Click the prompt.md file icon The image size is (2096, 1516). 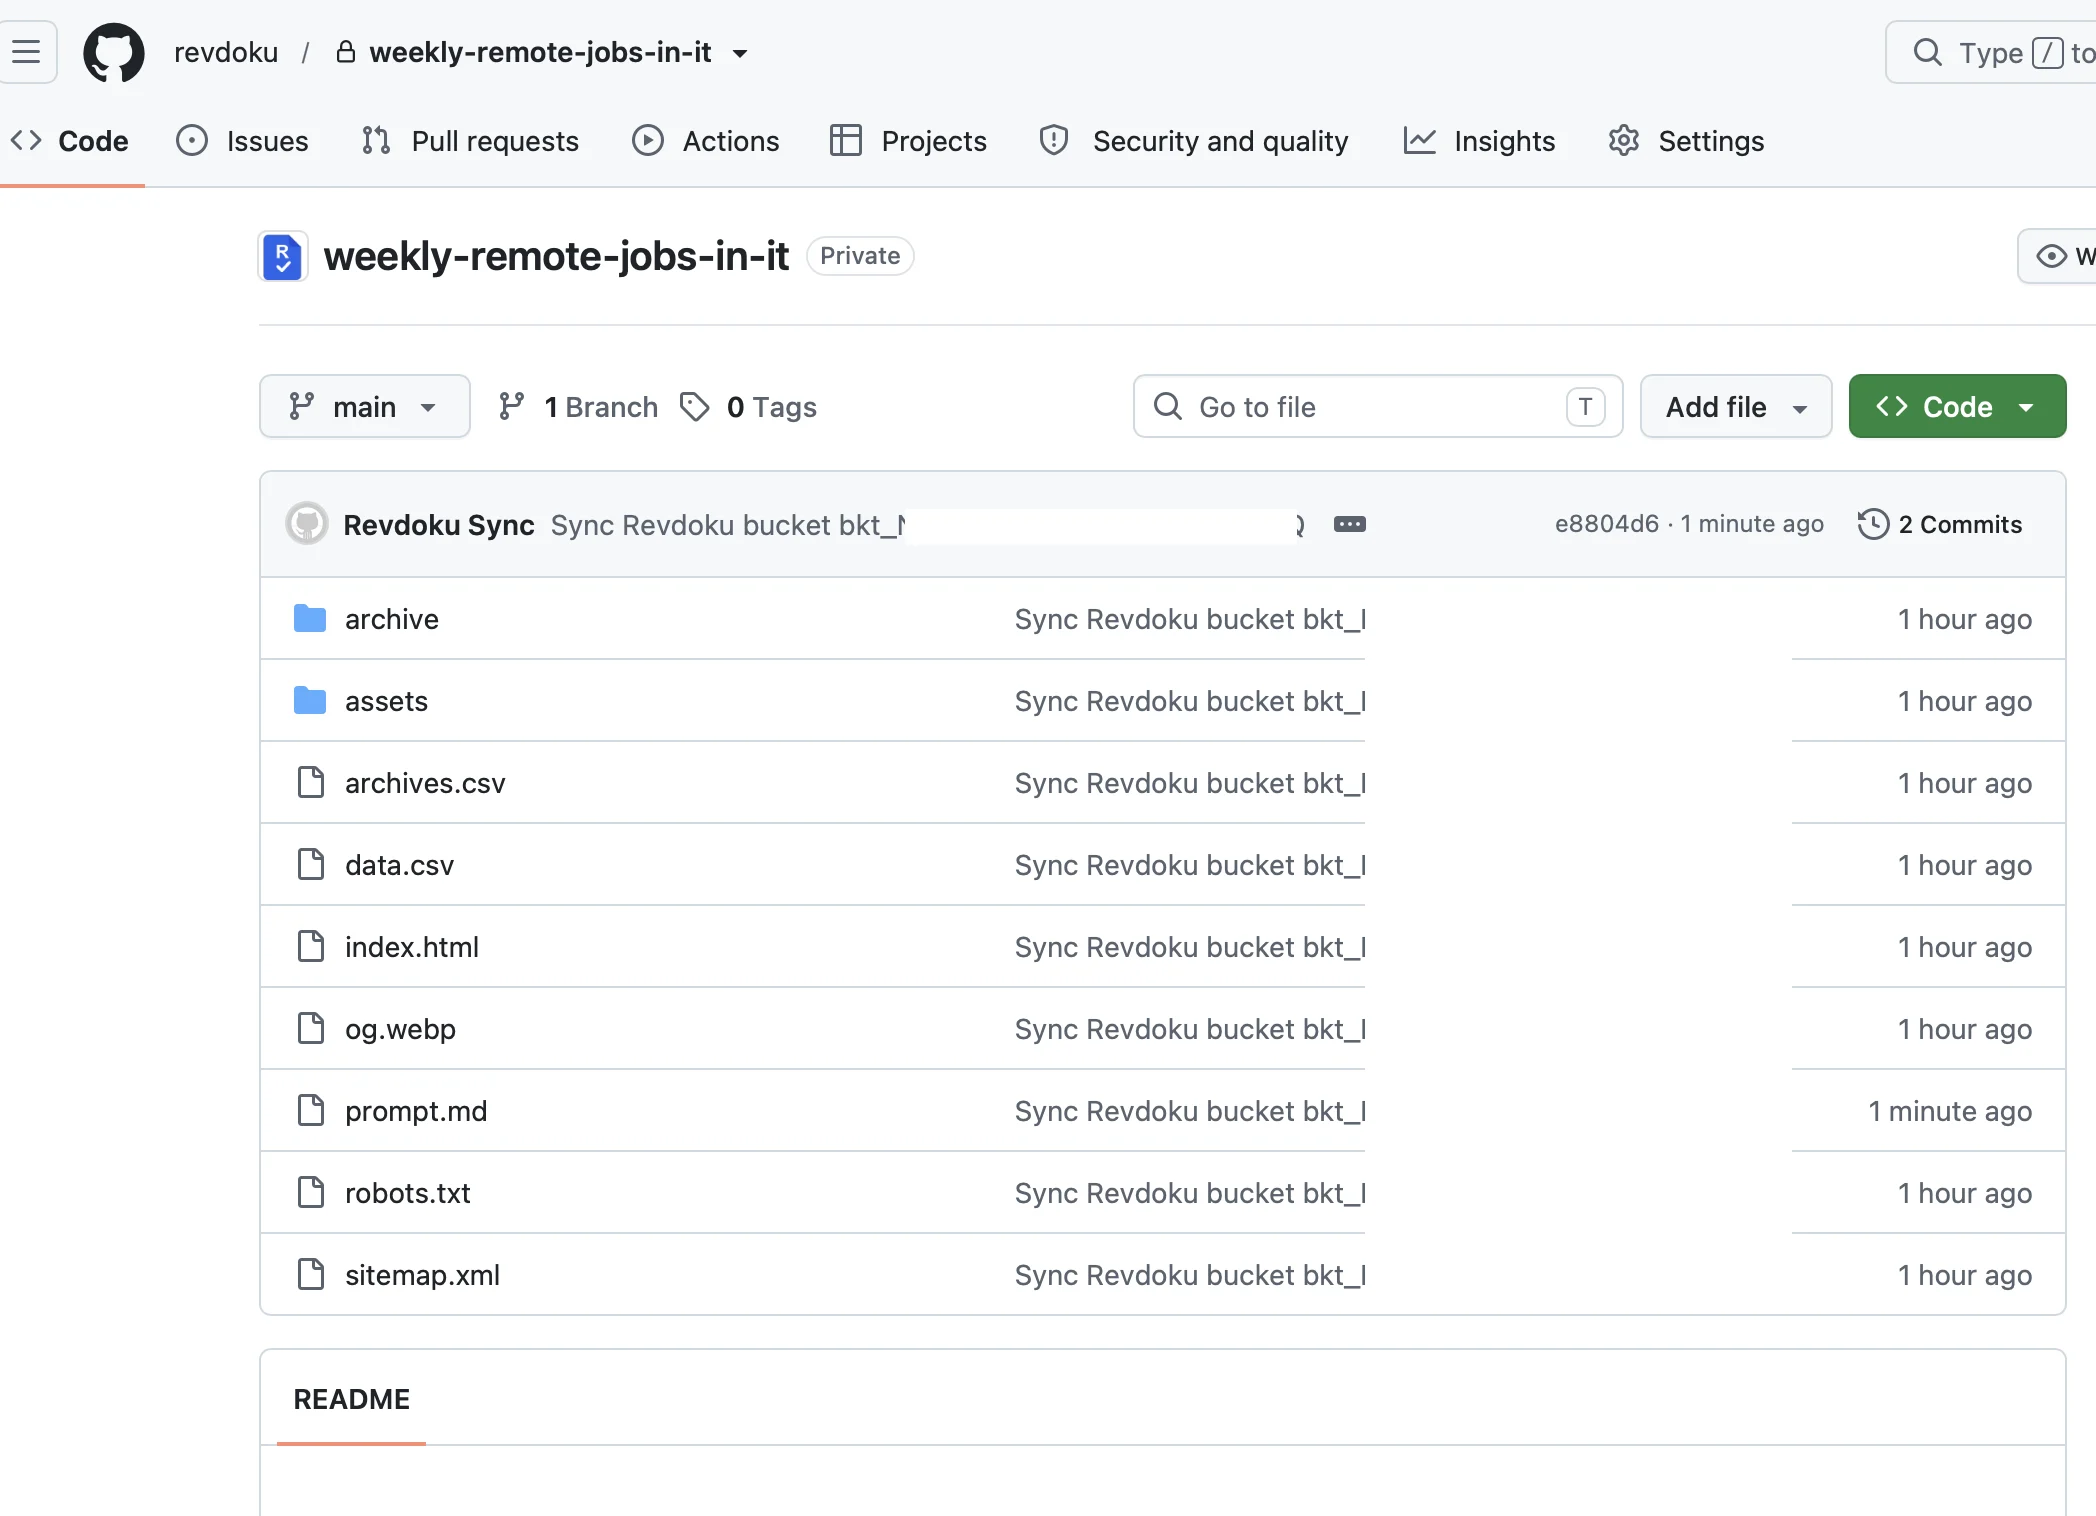[x=311, y=1110]
